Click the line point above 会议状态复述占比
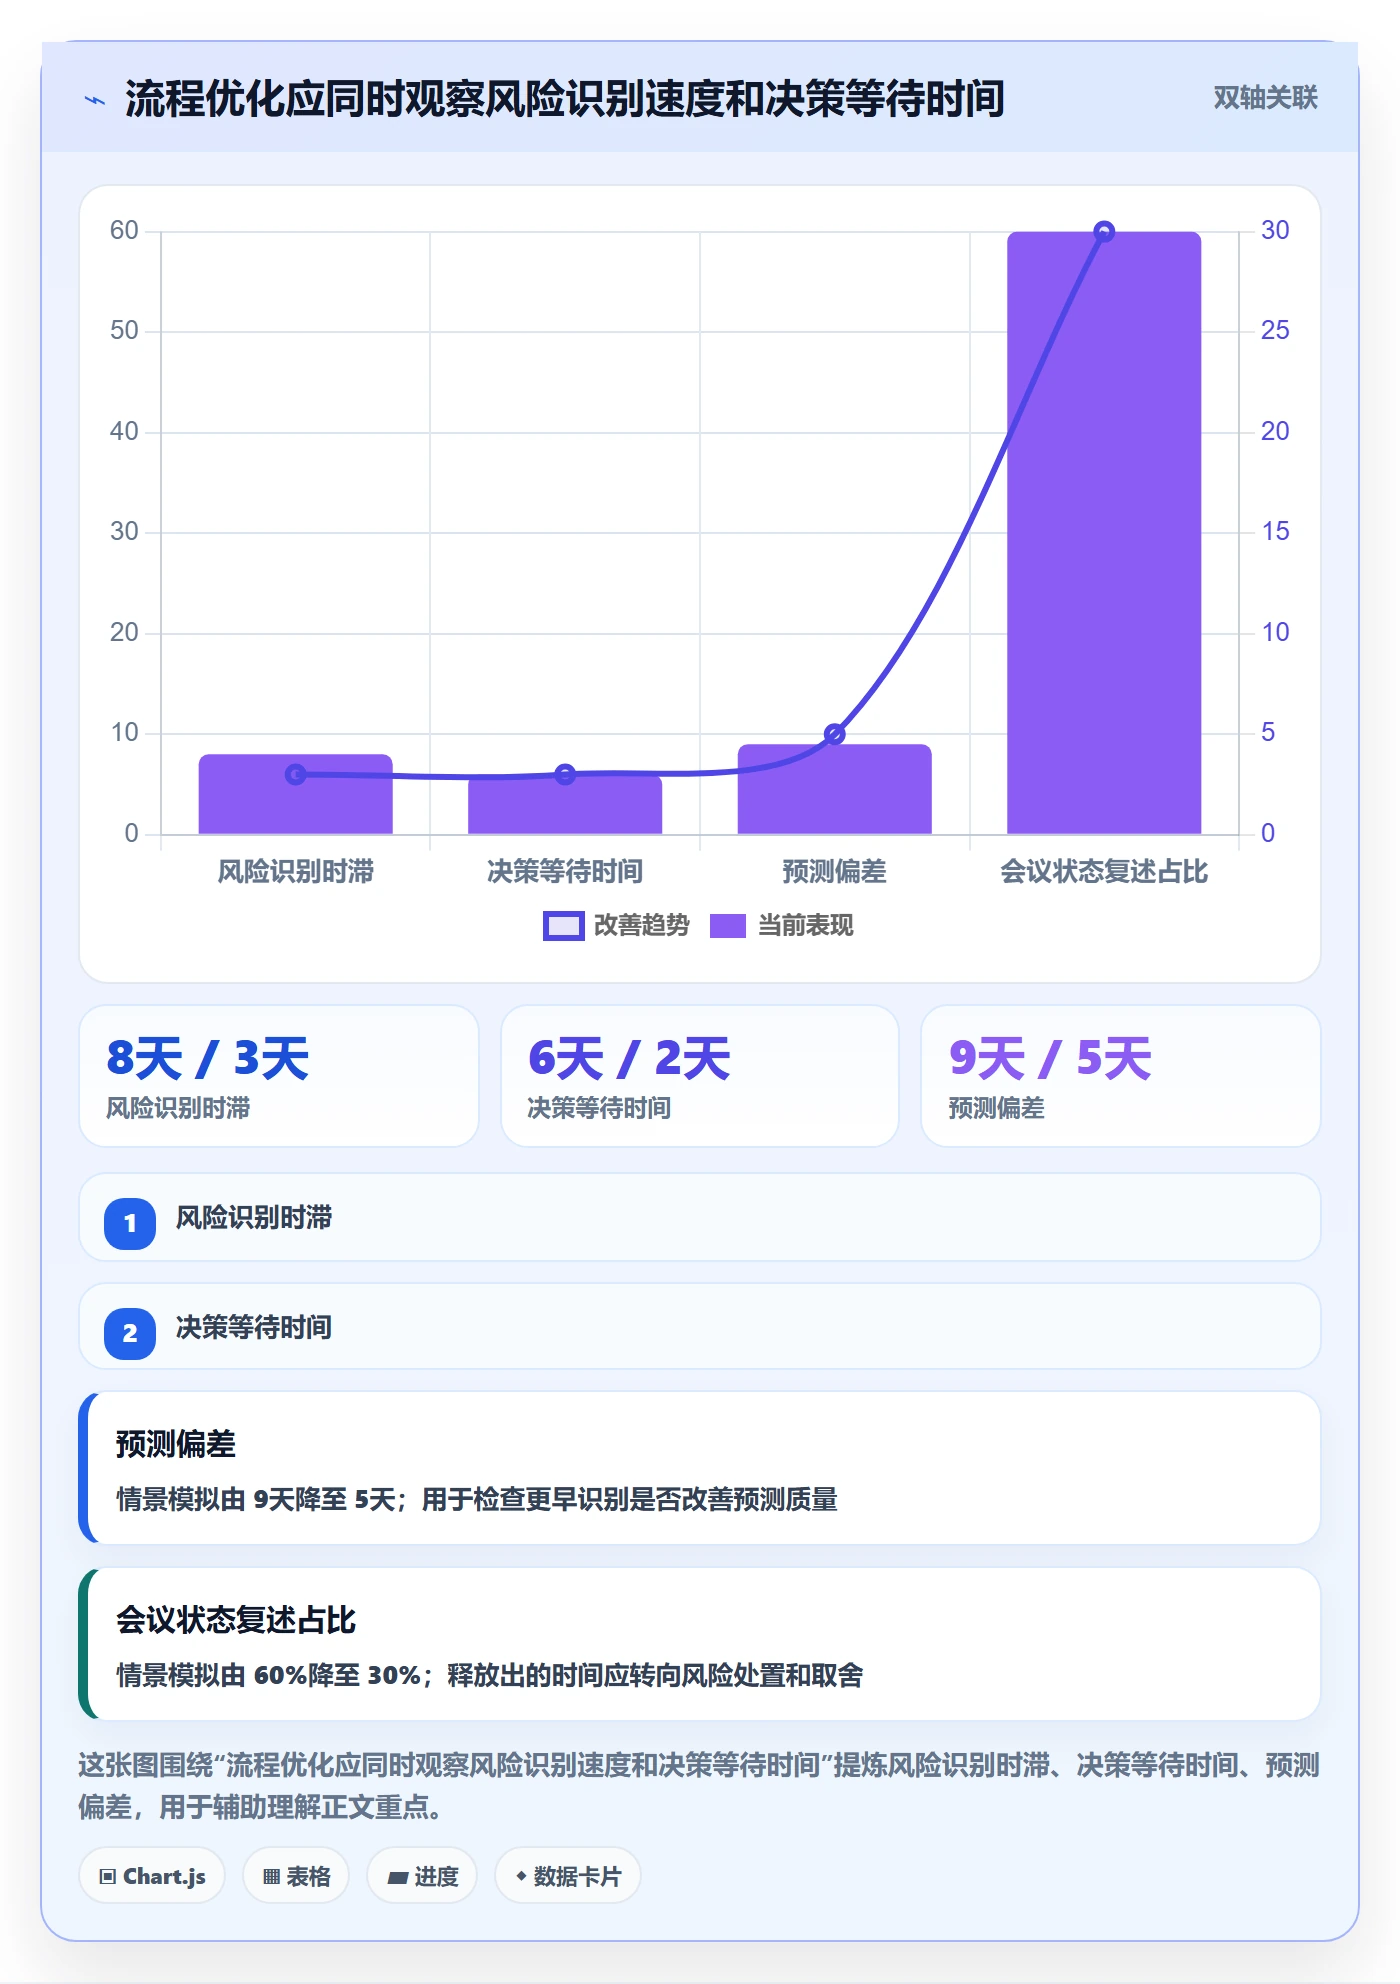The image size is (1400, 1984). tap(1104, 232)
